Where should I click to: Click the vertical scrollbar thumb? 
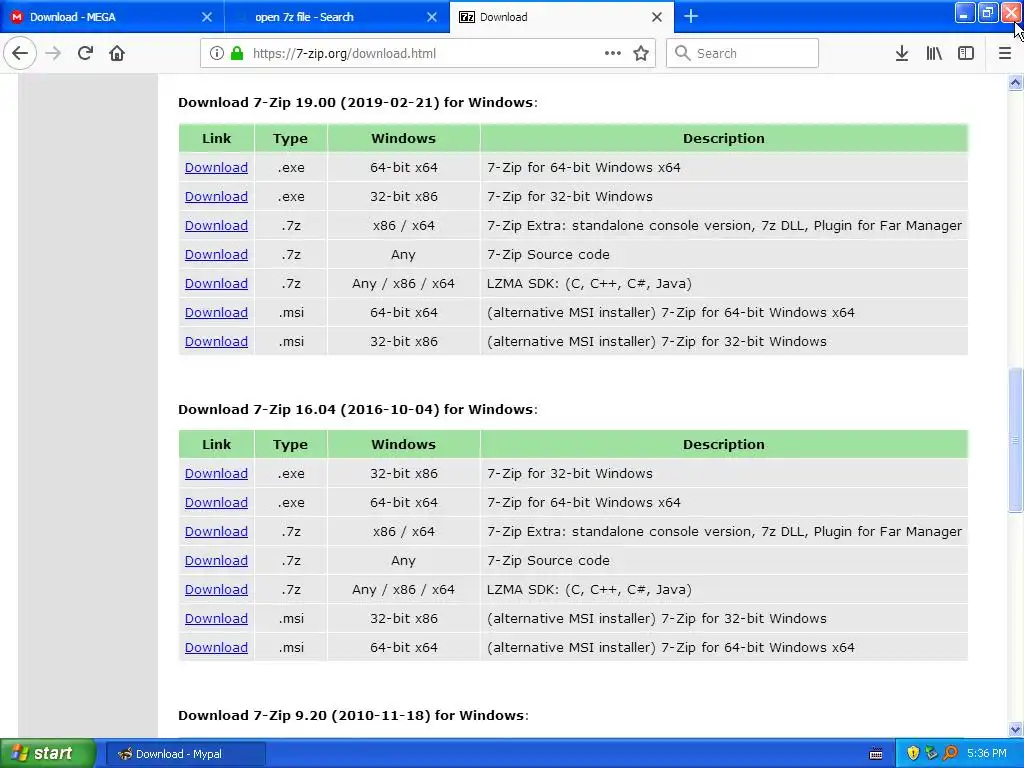pos(1015,440)
